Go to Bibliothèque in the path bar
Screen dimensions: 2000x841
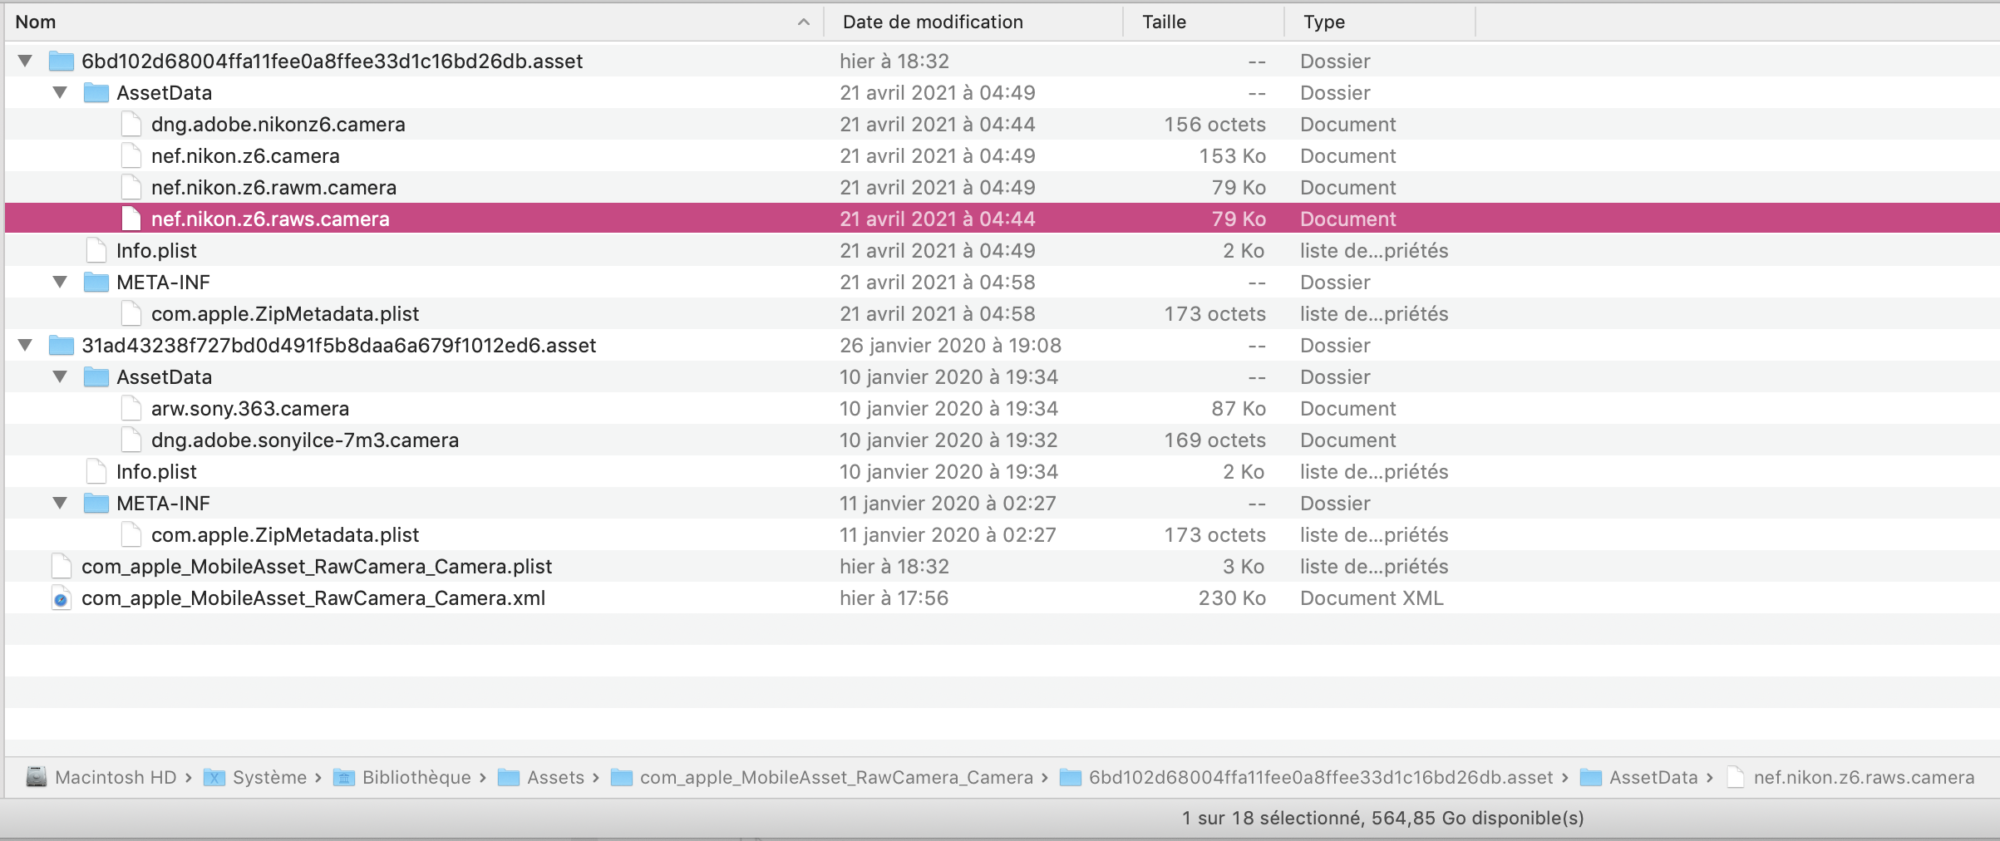[x=416, y=777]
